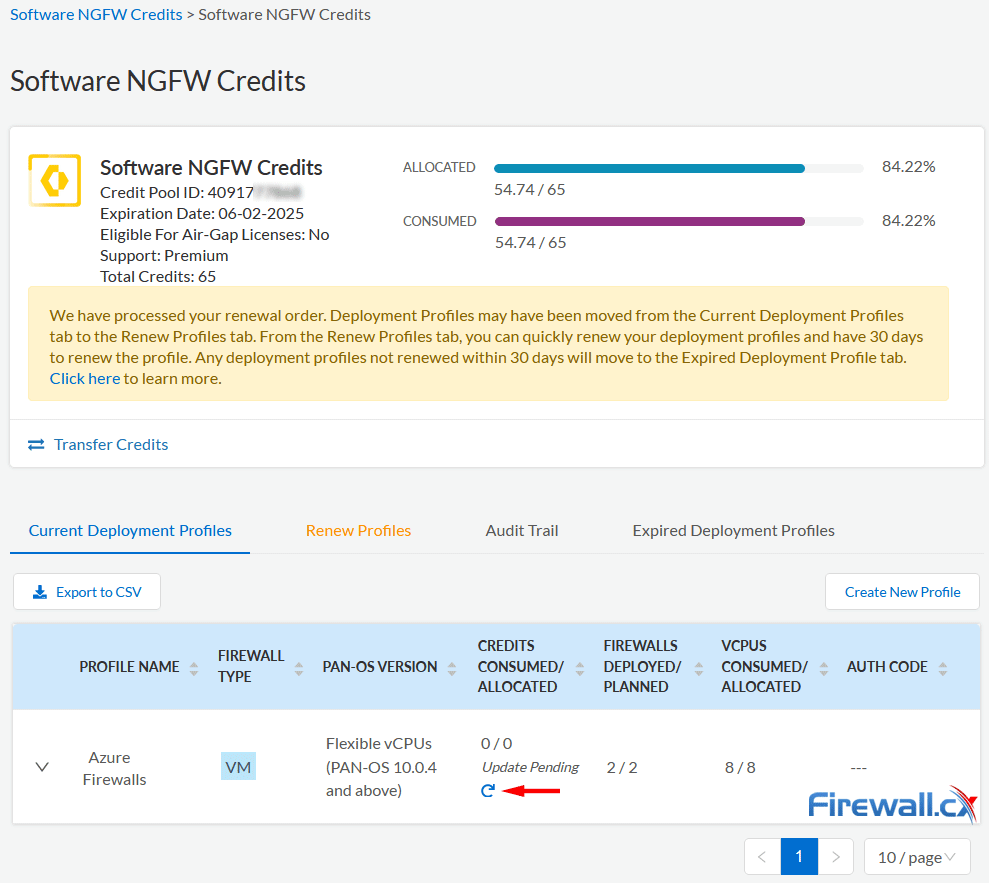Sort by Firewall Type column arrows
Viewport: 989px width, 883px height.
(x=299, y=669)
